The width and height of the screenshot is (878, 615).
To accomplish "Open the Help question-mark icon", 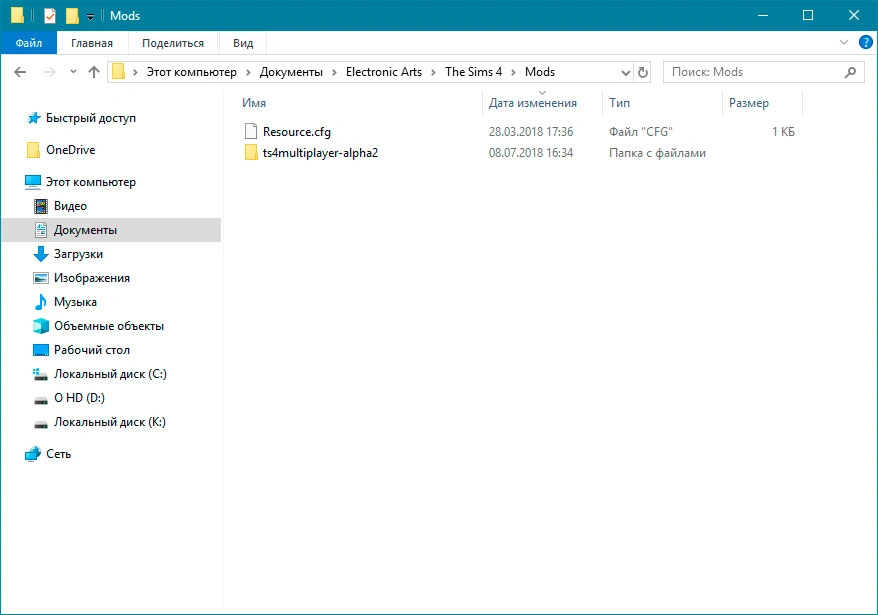I will [x=865, y=43].
